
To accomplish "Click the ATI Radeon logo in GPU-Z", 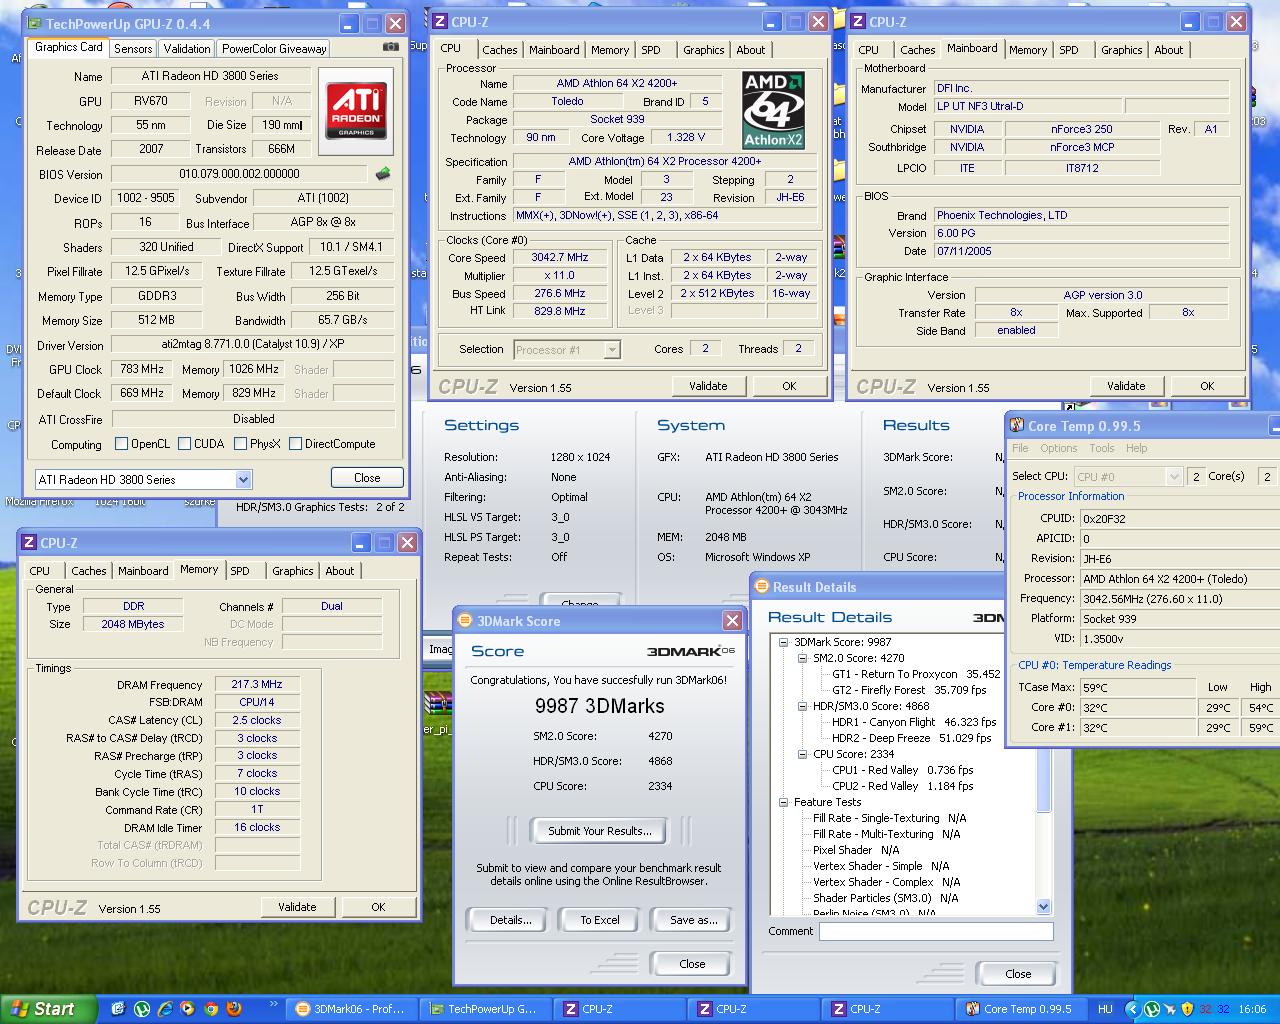I will pos(357,109).
